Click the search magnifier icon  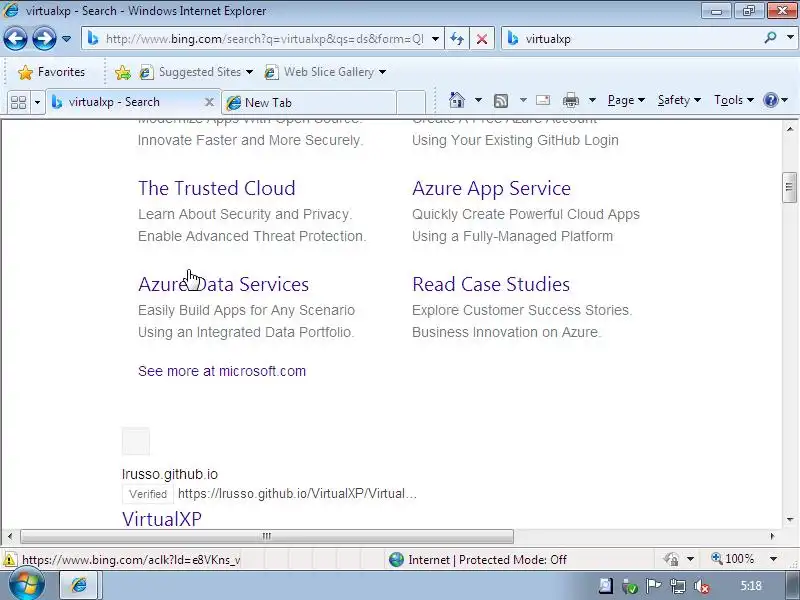(770, 38)
